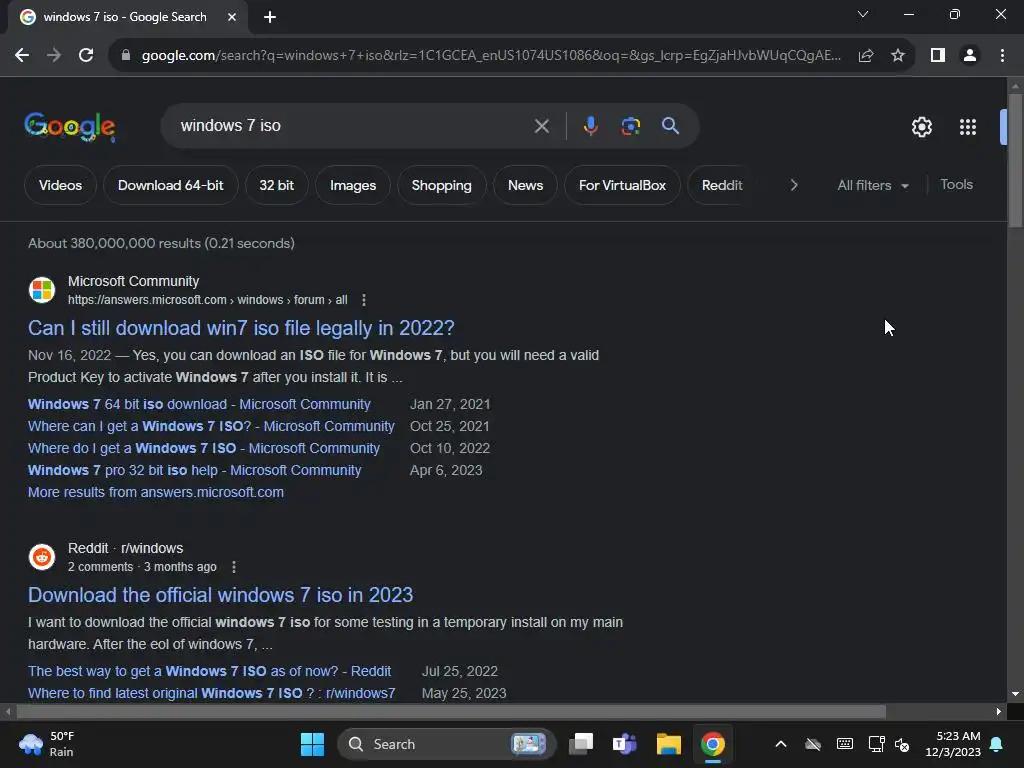Open weather widget showing 50°F Rain
The image size is (1024, 768).
click(47, 744)
